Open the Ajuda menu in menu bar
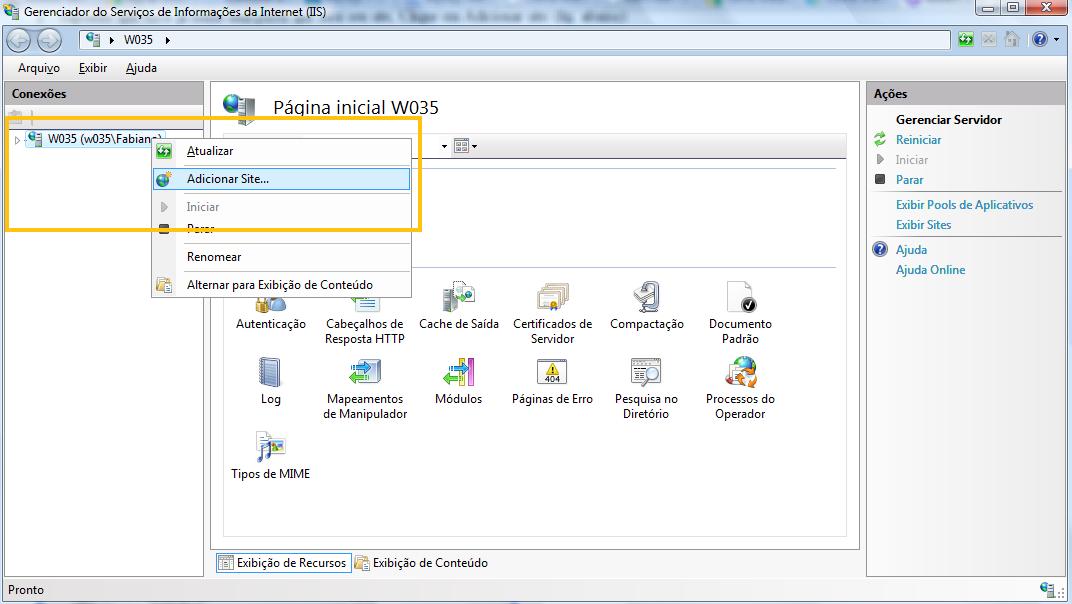This screenshot has width=1072, height=604. (142, 68)
